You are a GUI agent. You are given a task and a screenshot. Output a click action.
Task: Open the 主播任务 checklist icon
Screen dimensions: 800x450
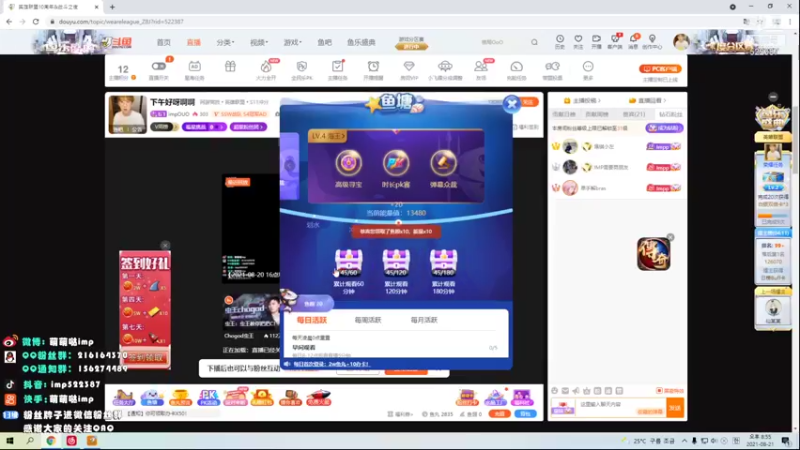[x=337, y=66]
